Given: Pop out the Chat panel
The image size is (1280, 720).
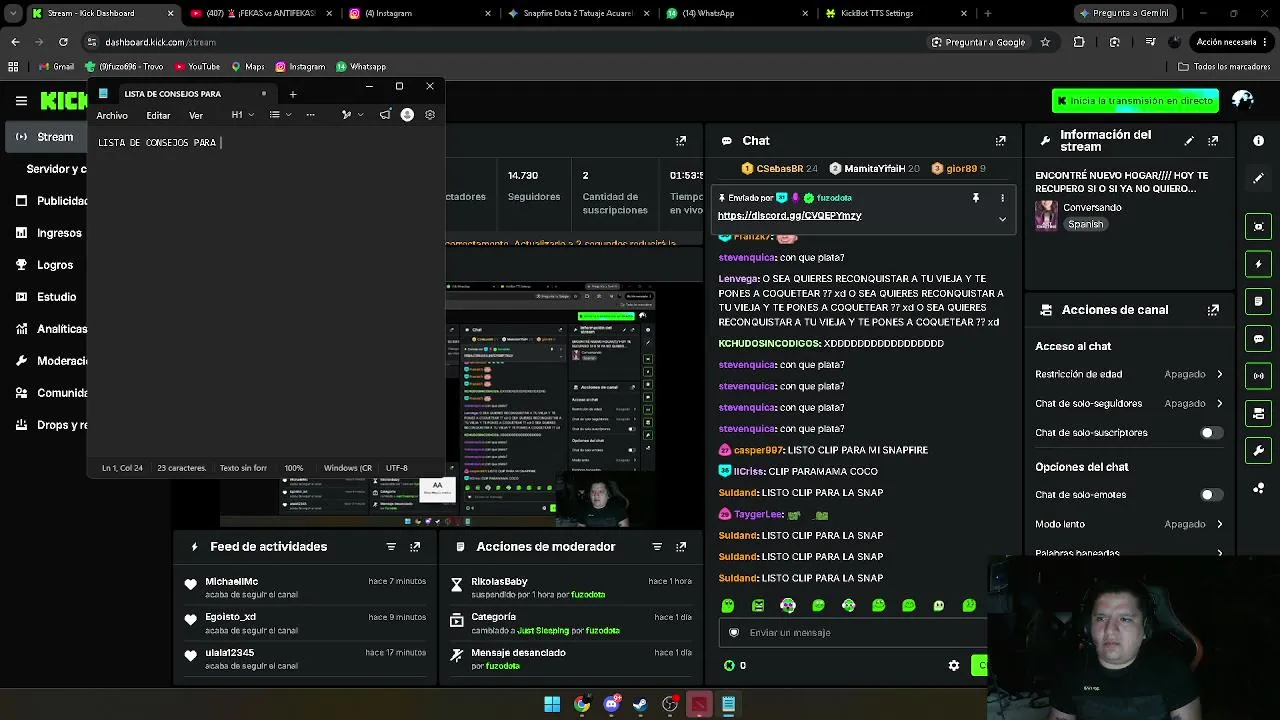Looking at the screenshot, I should tap(1000, 141).
